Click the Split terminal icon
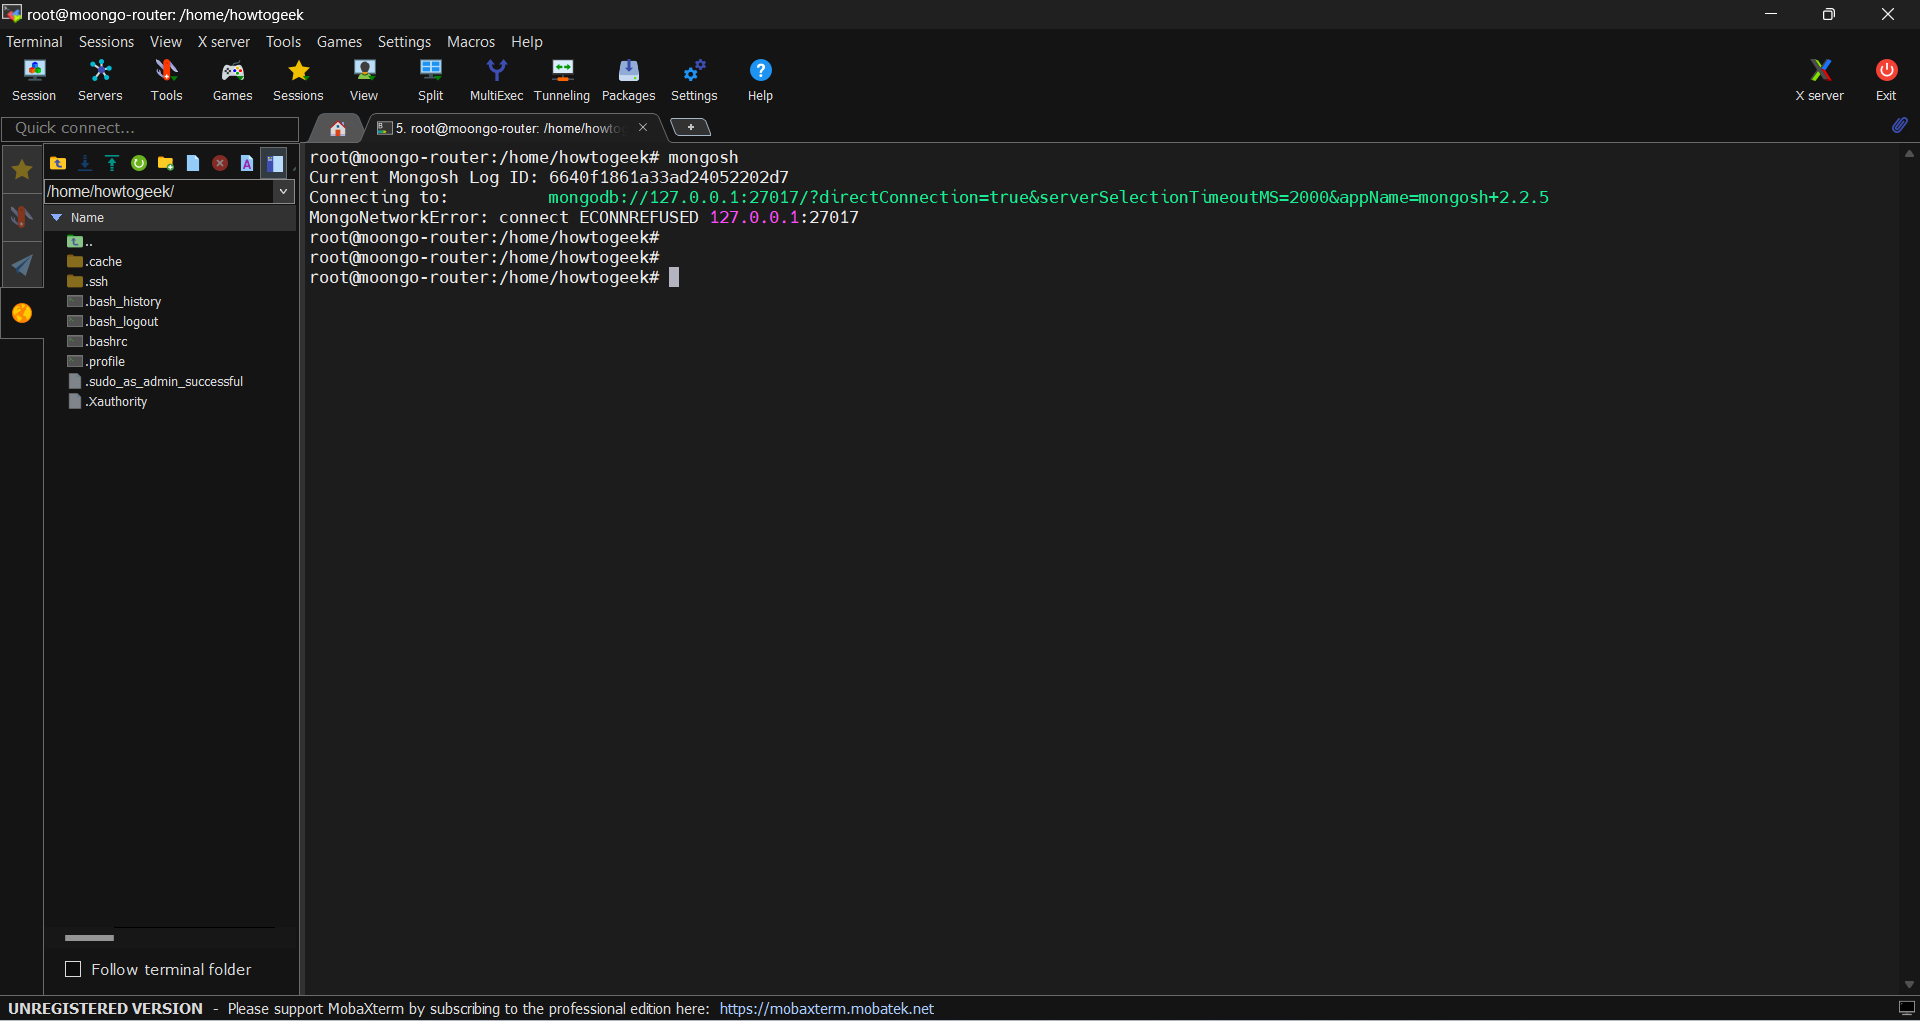The width and height of the screenshot is (1920, 1021). [430, 80]
